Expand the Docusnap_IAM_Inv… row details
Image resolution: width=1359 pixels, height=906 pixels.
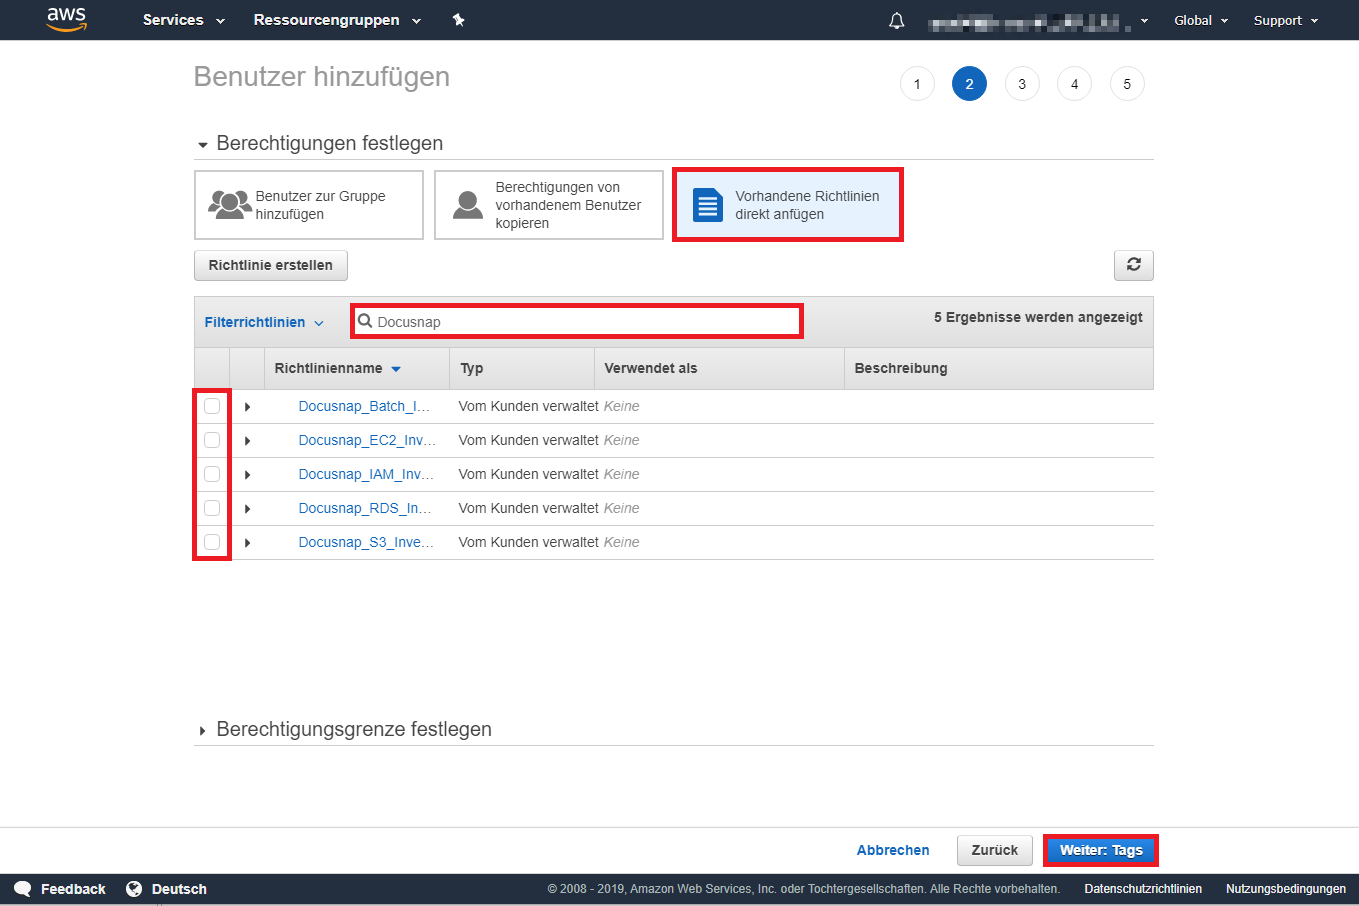pyautogui.click(x=247, y=475)
